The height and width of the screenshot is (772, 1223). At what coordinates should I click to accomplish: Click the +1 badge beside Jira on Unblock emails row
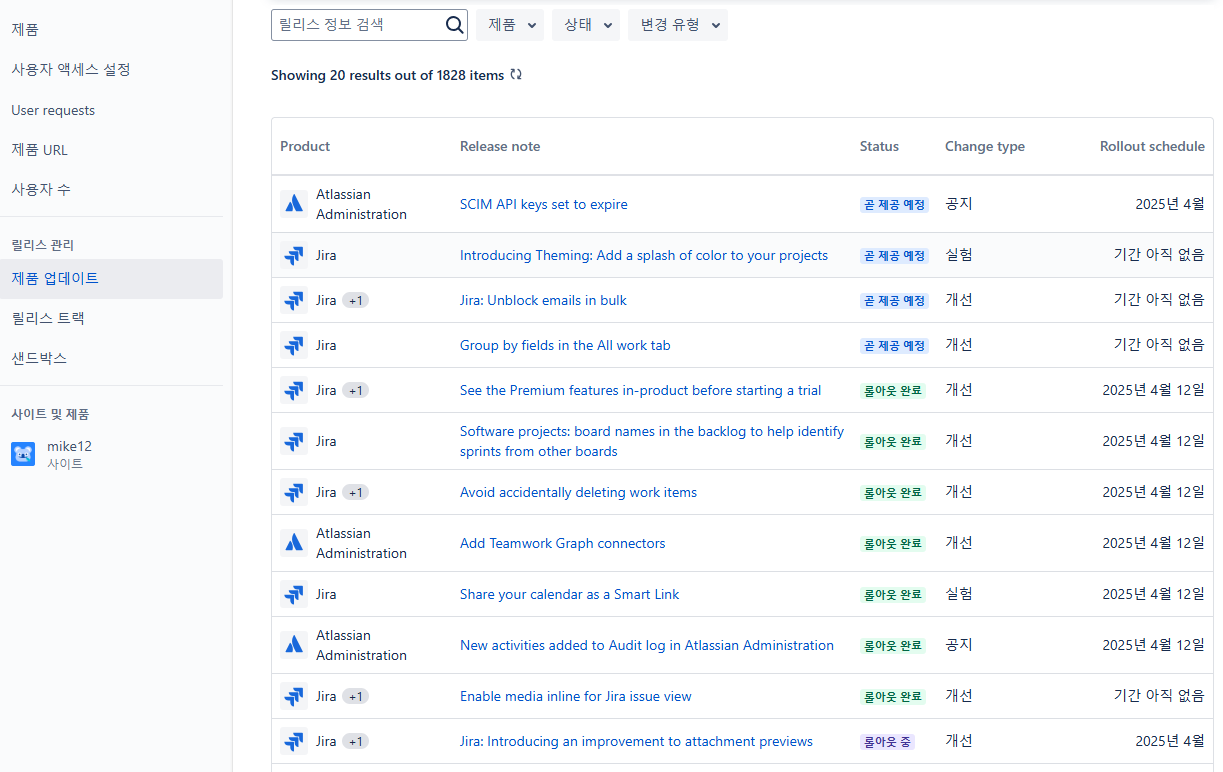tap(356, 300)
